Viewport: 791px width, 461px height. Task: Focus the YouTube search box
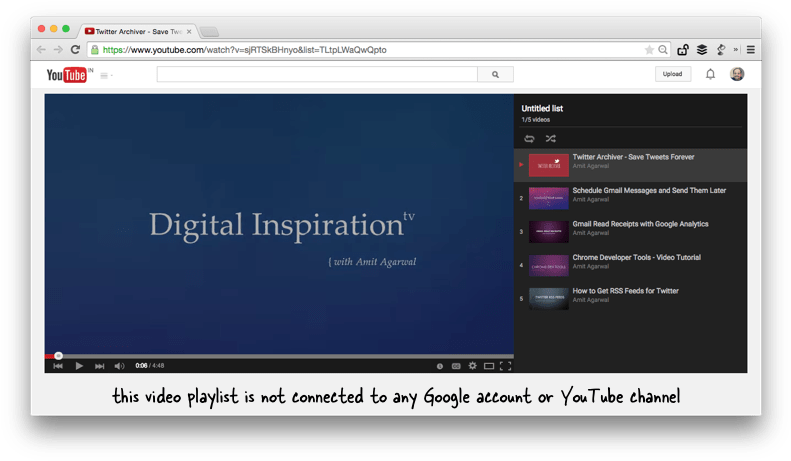pyautogui.click(x=317, y=74)
